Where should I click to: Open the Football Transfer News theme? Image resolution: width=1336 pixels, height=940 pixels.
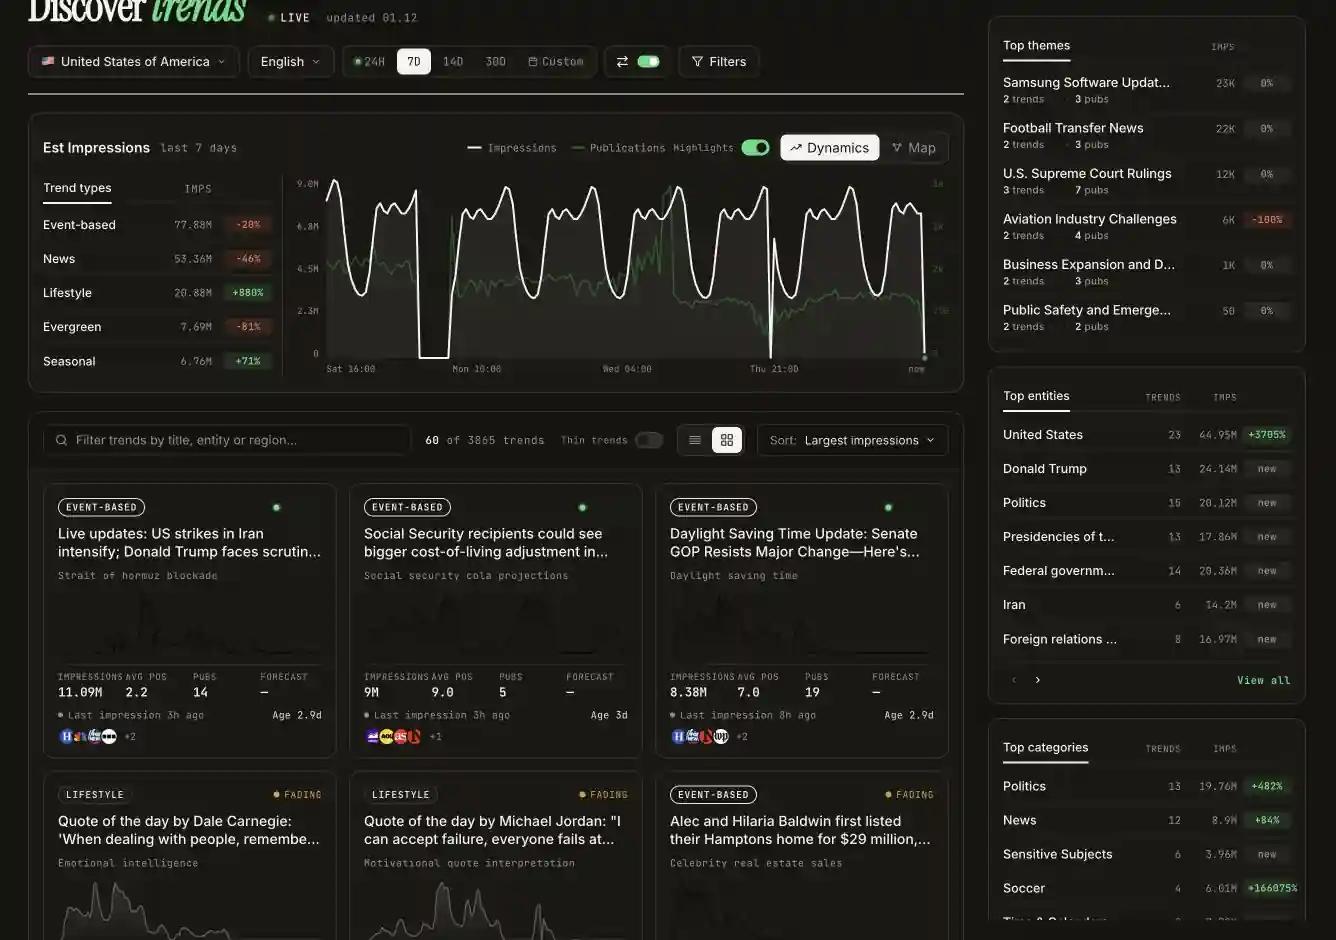point(1146,135)
